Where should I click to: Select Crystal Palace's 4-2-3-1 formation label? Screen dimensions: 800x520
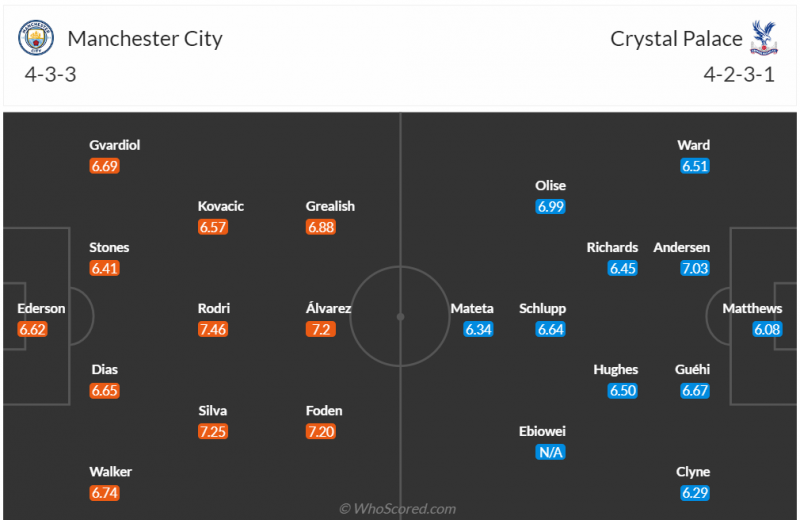pyautogui.click(x=737, y=75)
